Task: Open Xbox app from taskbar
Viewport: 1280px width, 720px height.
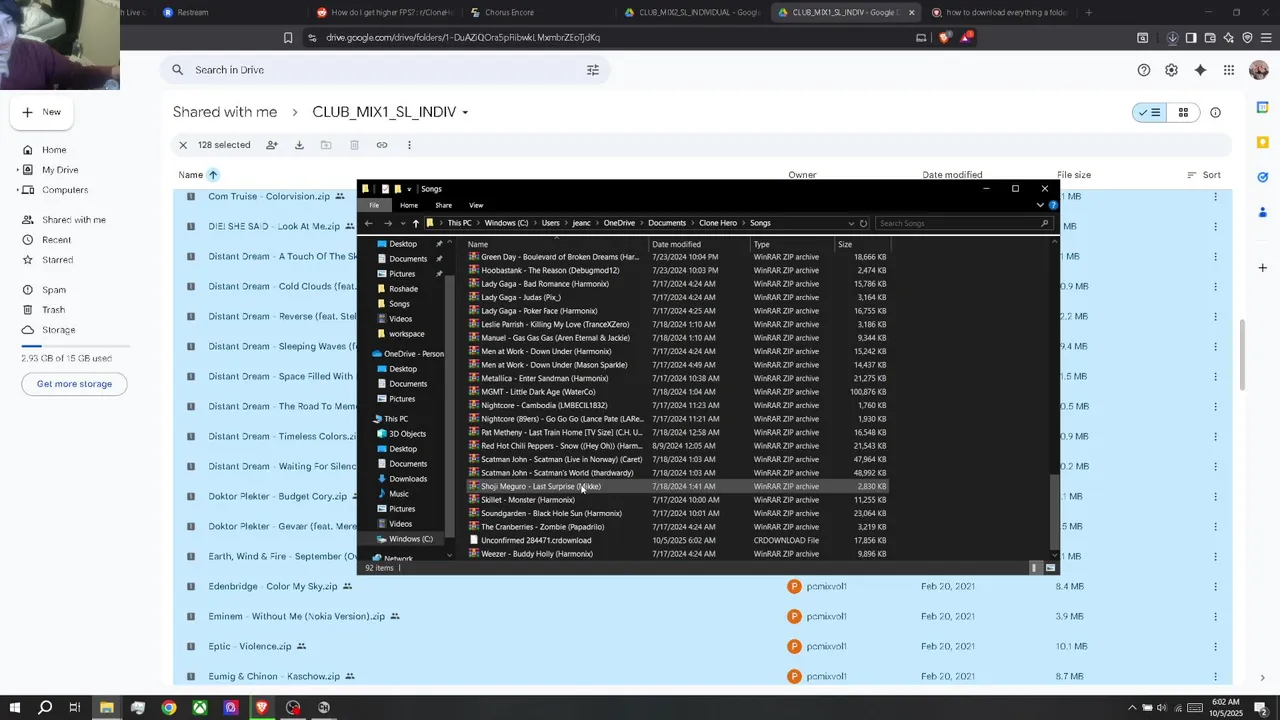Action: [x=200, y=708]
